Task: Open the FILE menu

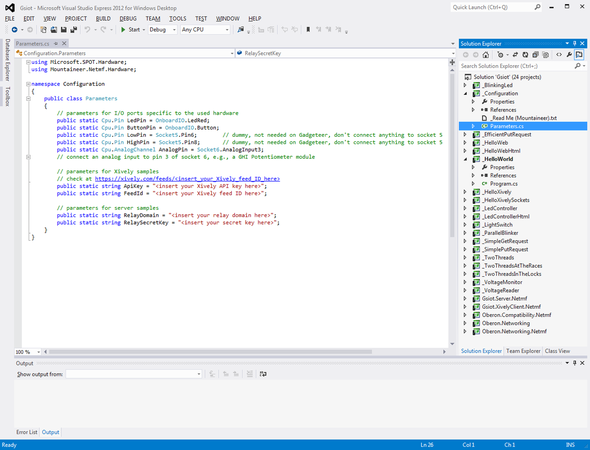Action: coord(10,18)
